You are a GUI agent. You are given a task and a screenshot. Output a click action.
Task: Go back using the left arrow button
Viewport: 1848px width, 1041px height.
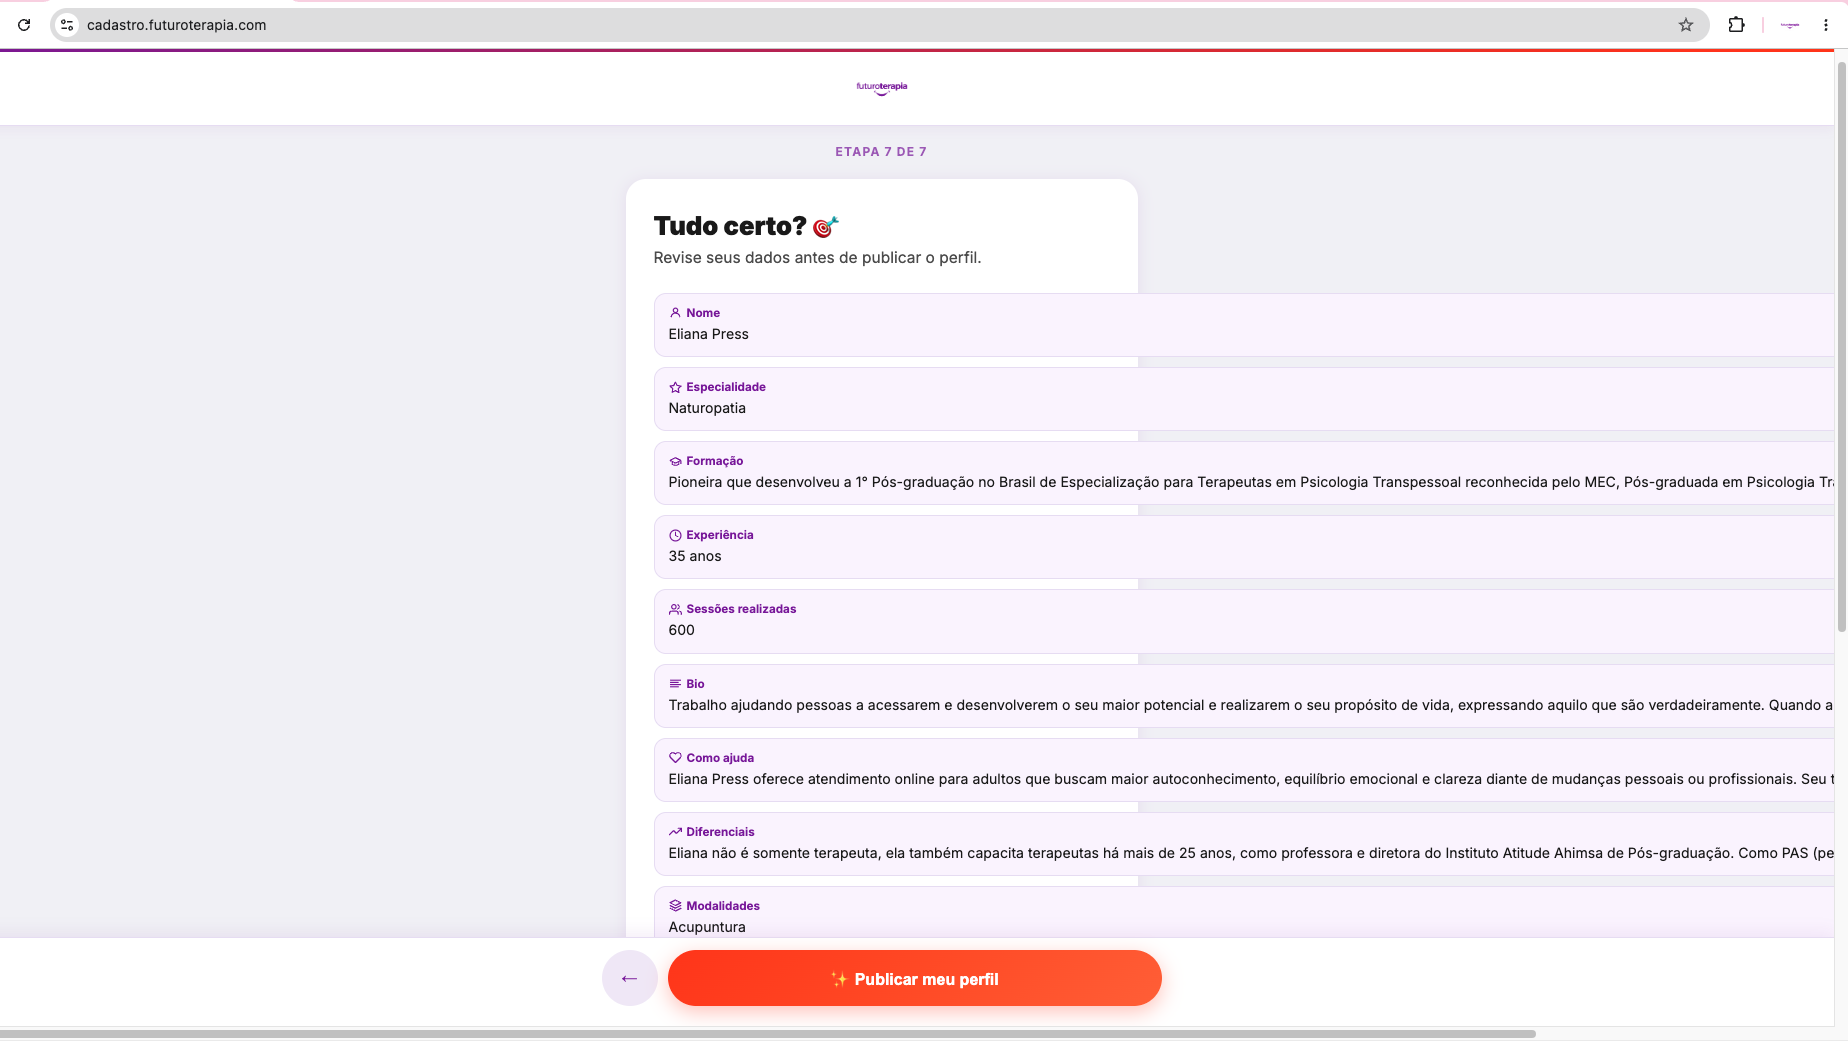(x=629, y=978)
